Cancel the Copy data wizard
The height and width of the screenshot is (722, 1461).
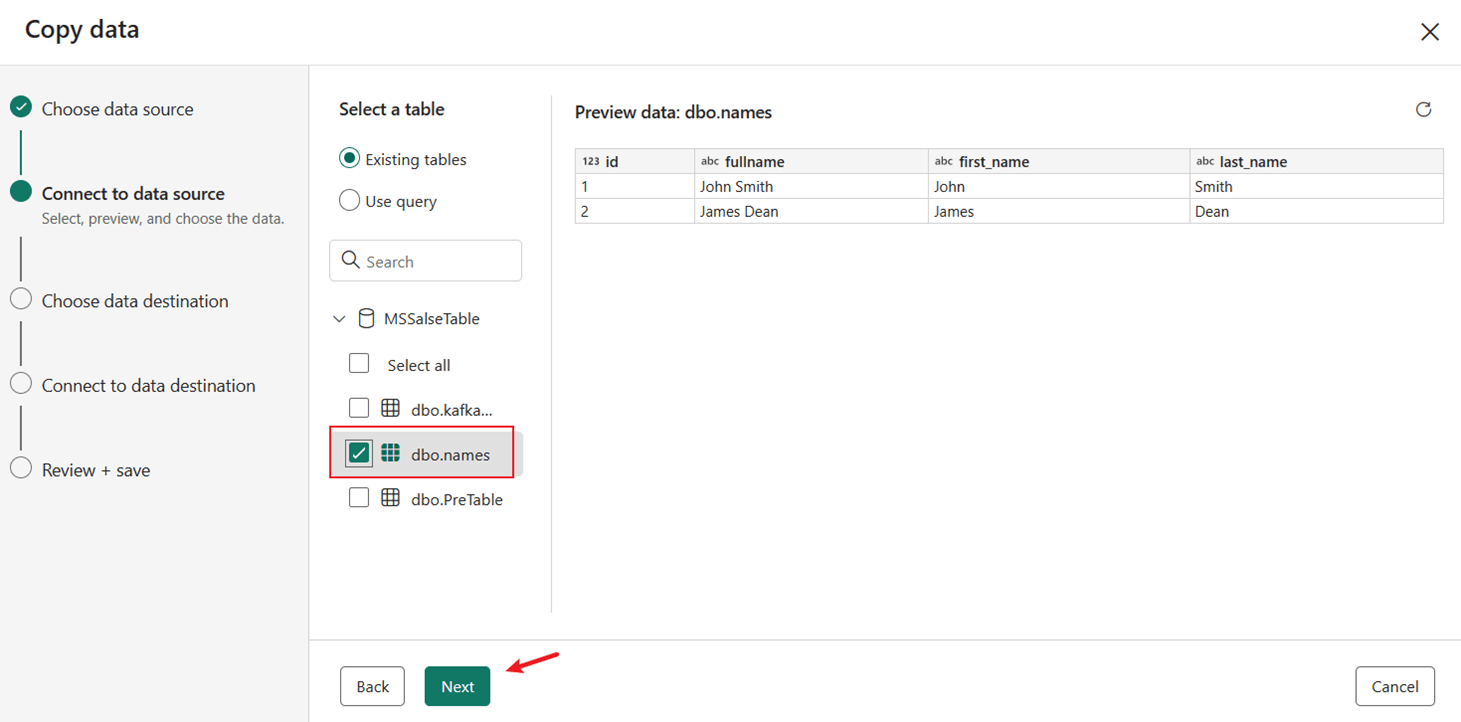[x=1395, y=686]
